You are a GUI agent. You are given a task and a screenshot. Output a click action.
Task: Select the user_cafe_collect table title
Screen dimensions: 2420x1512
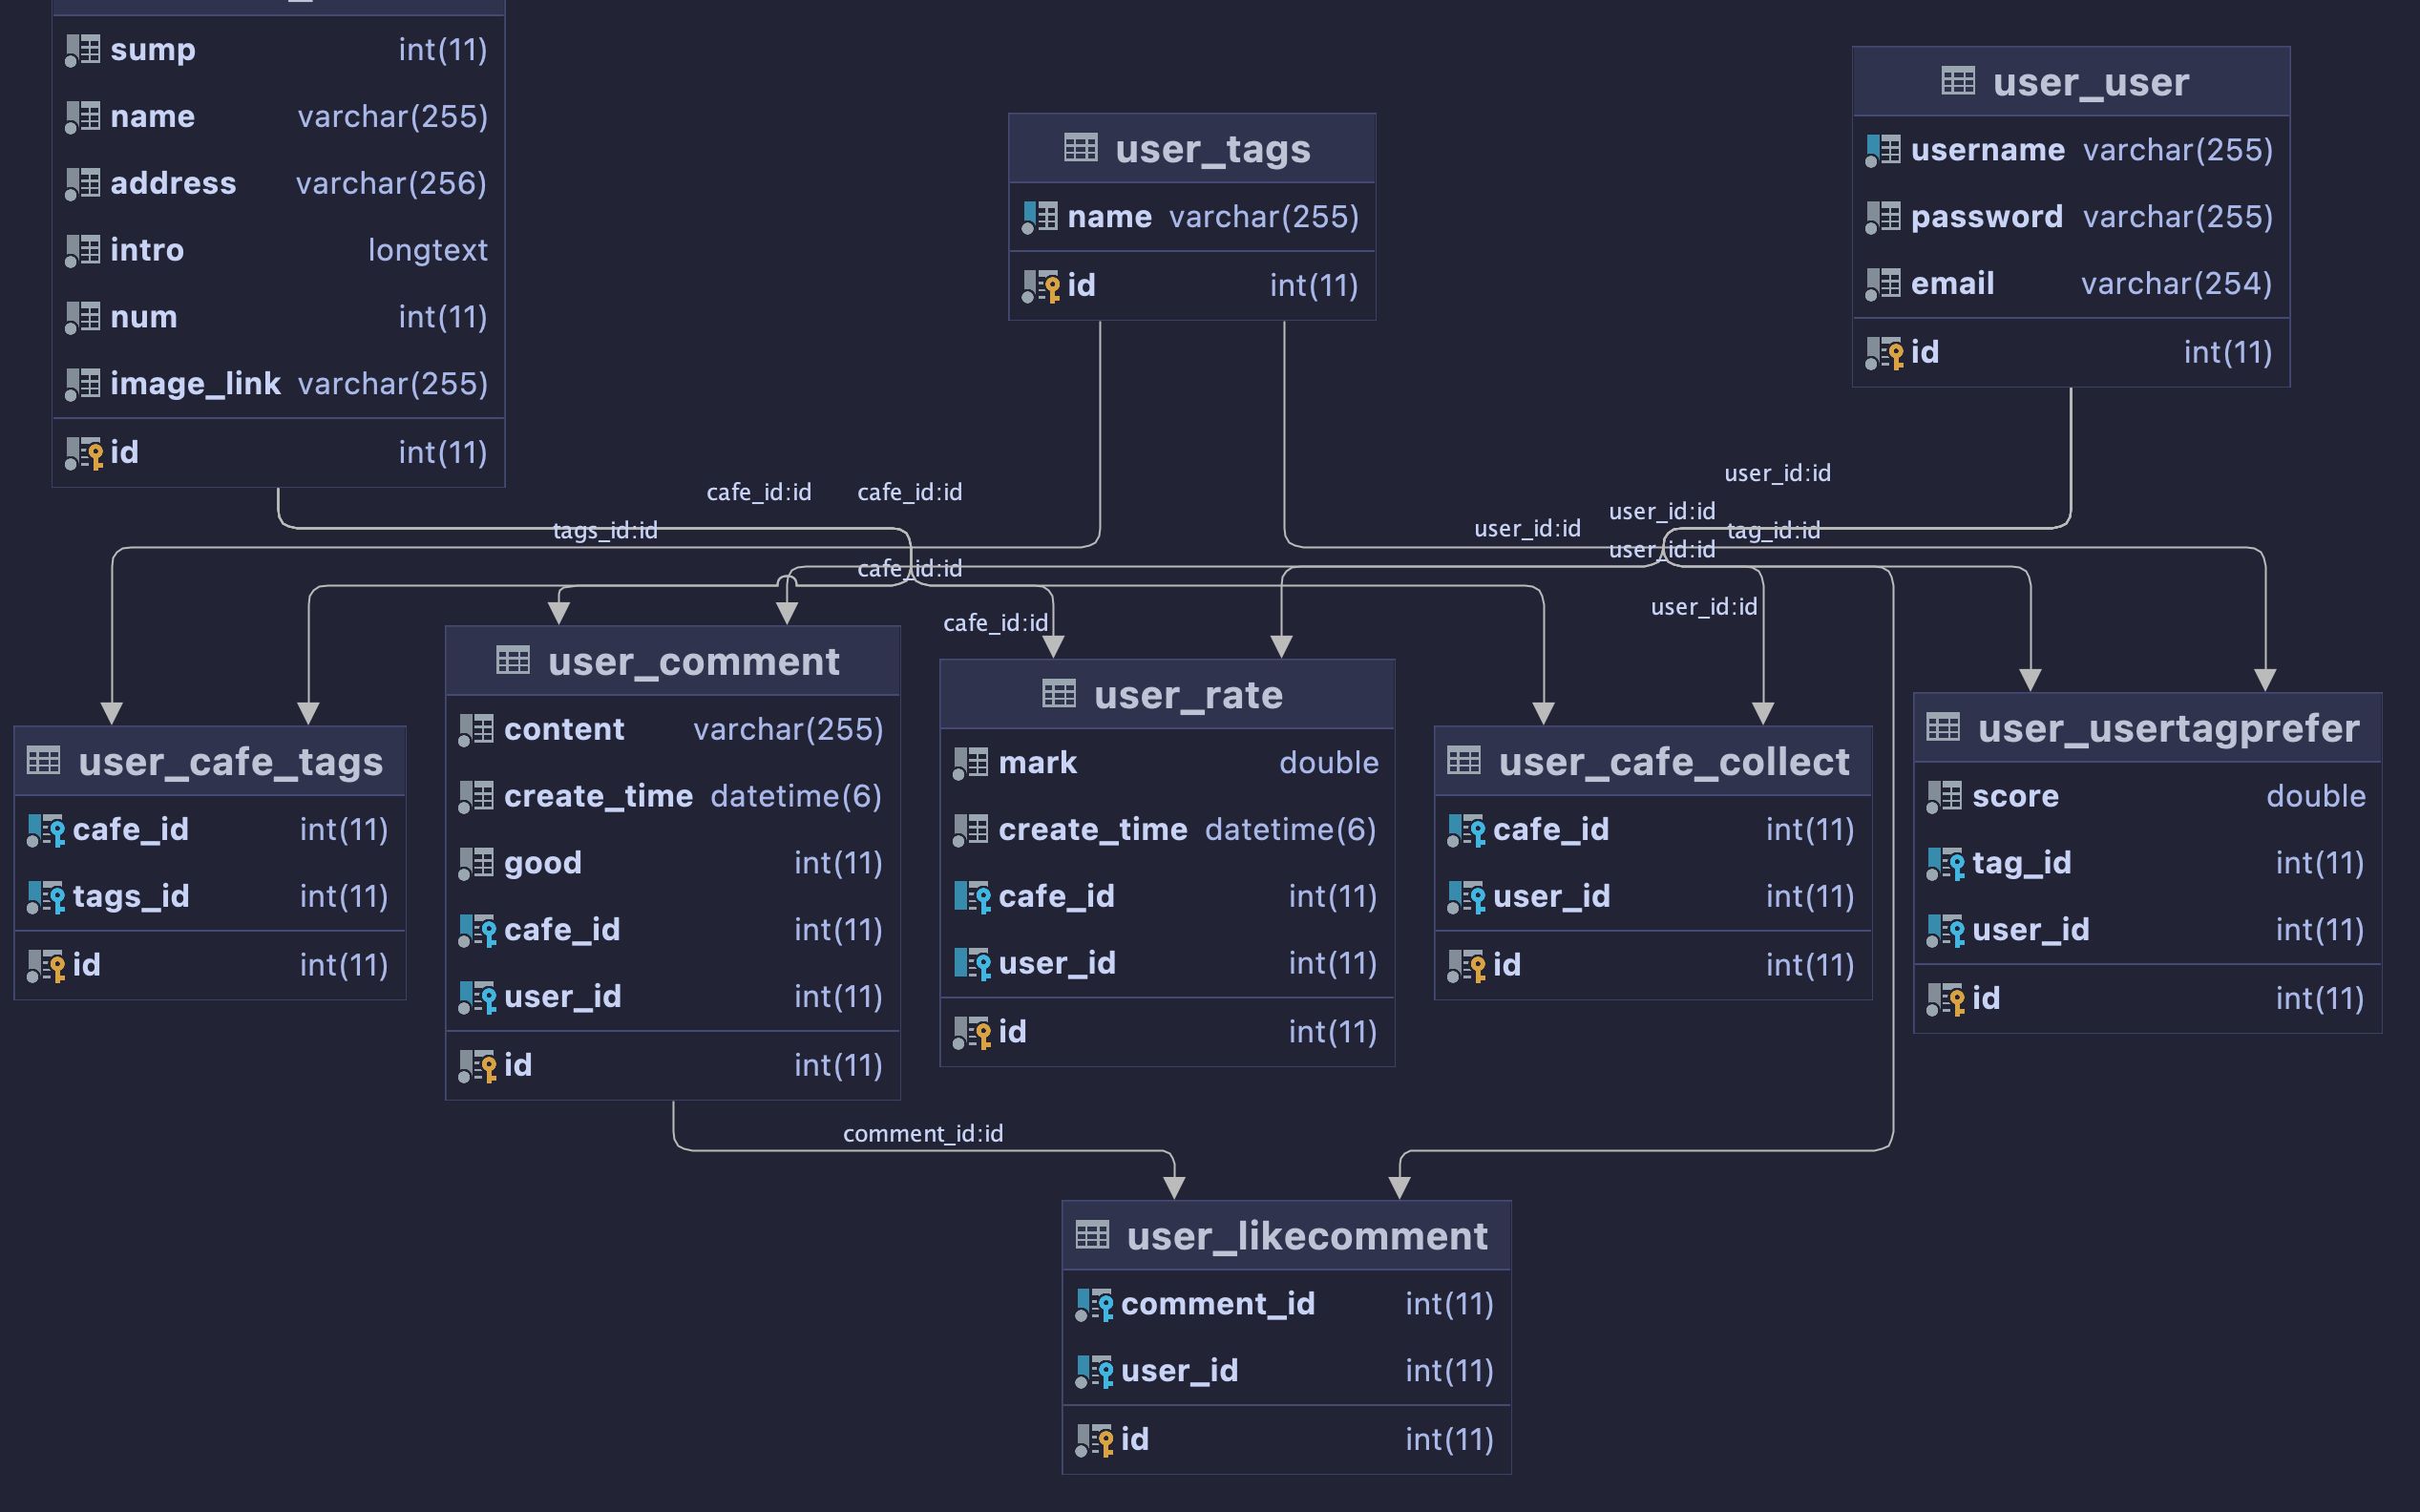[1673, 762]
